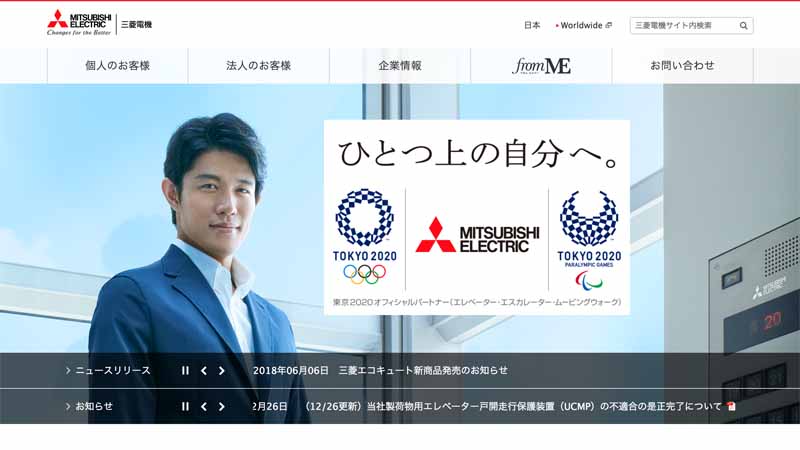Image resolution: width=800 pixels, height=450 pixels.
Task: Click the search magnifier icon
Action: tap(743, 26)
